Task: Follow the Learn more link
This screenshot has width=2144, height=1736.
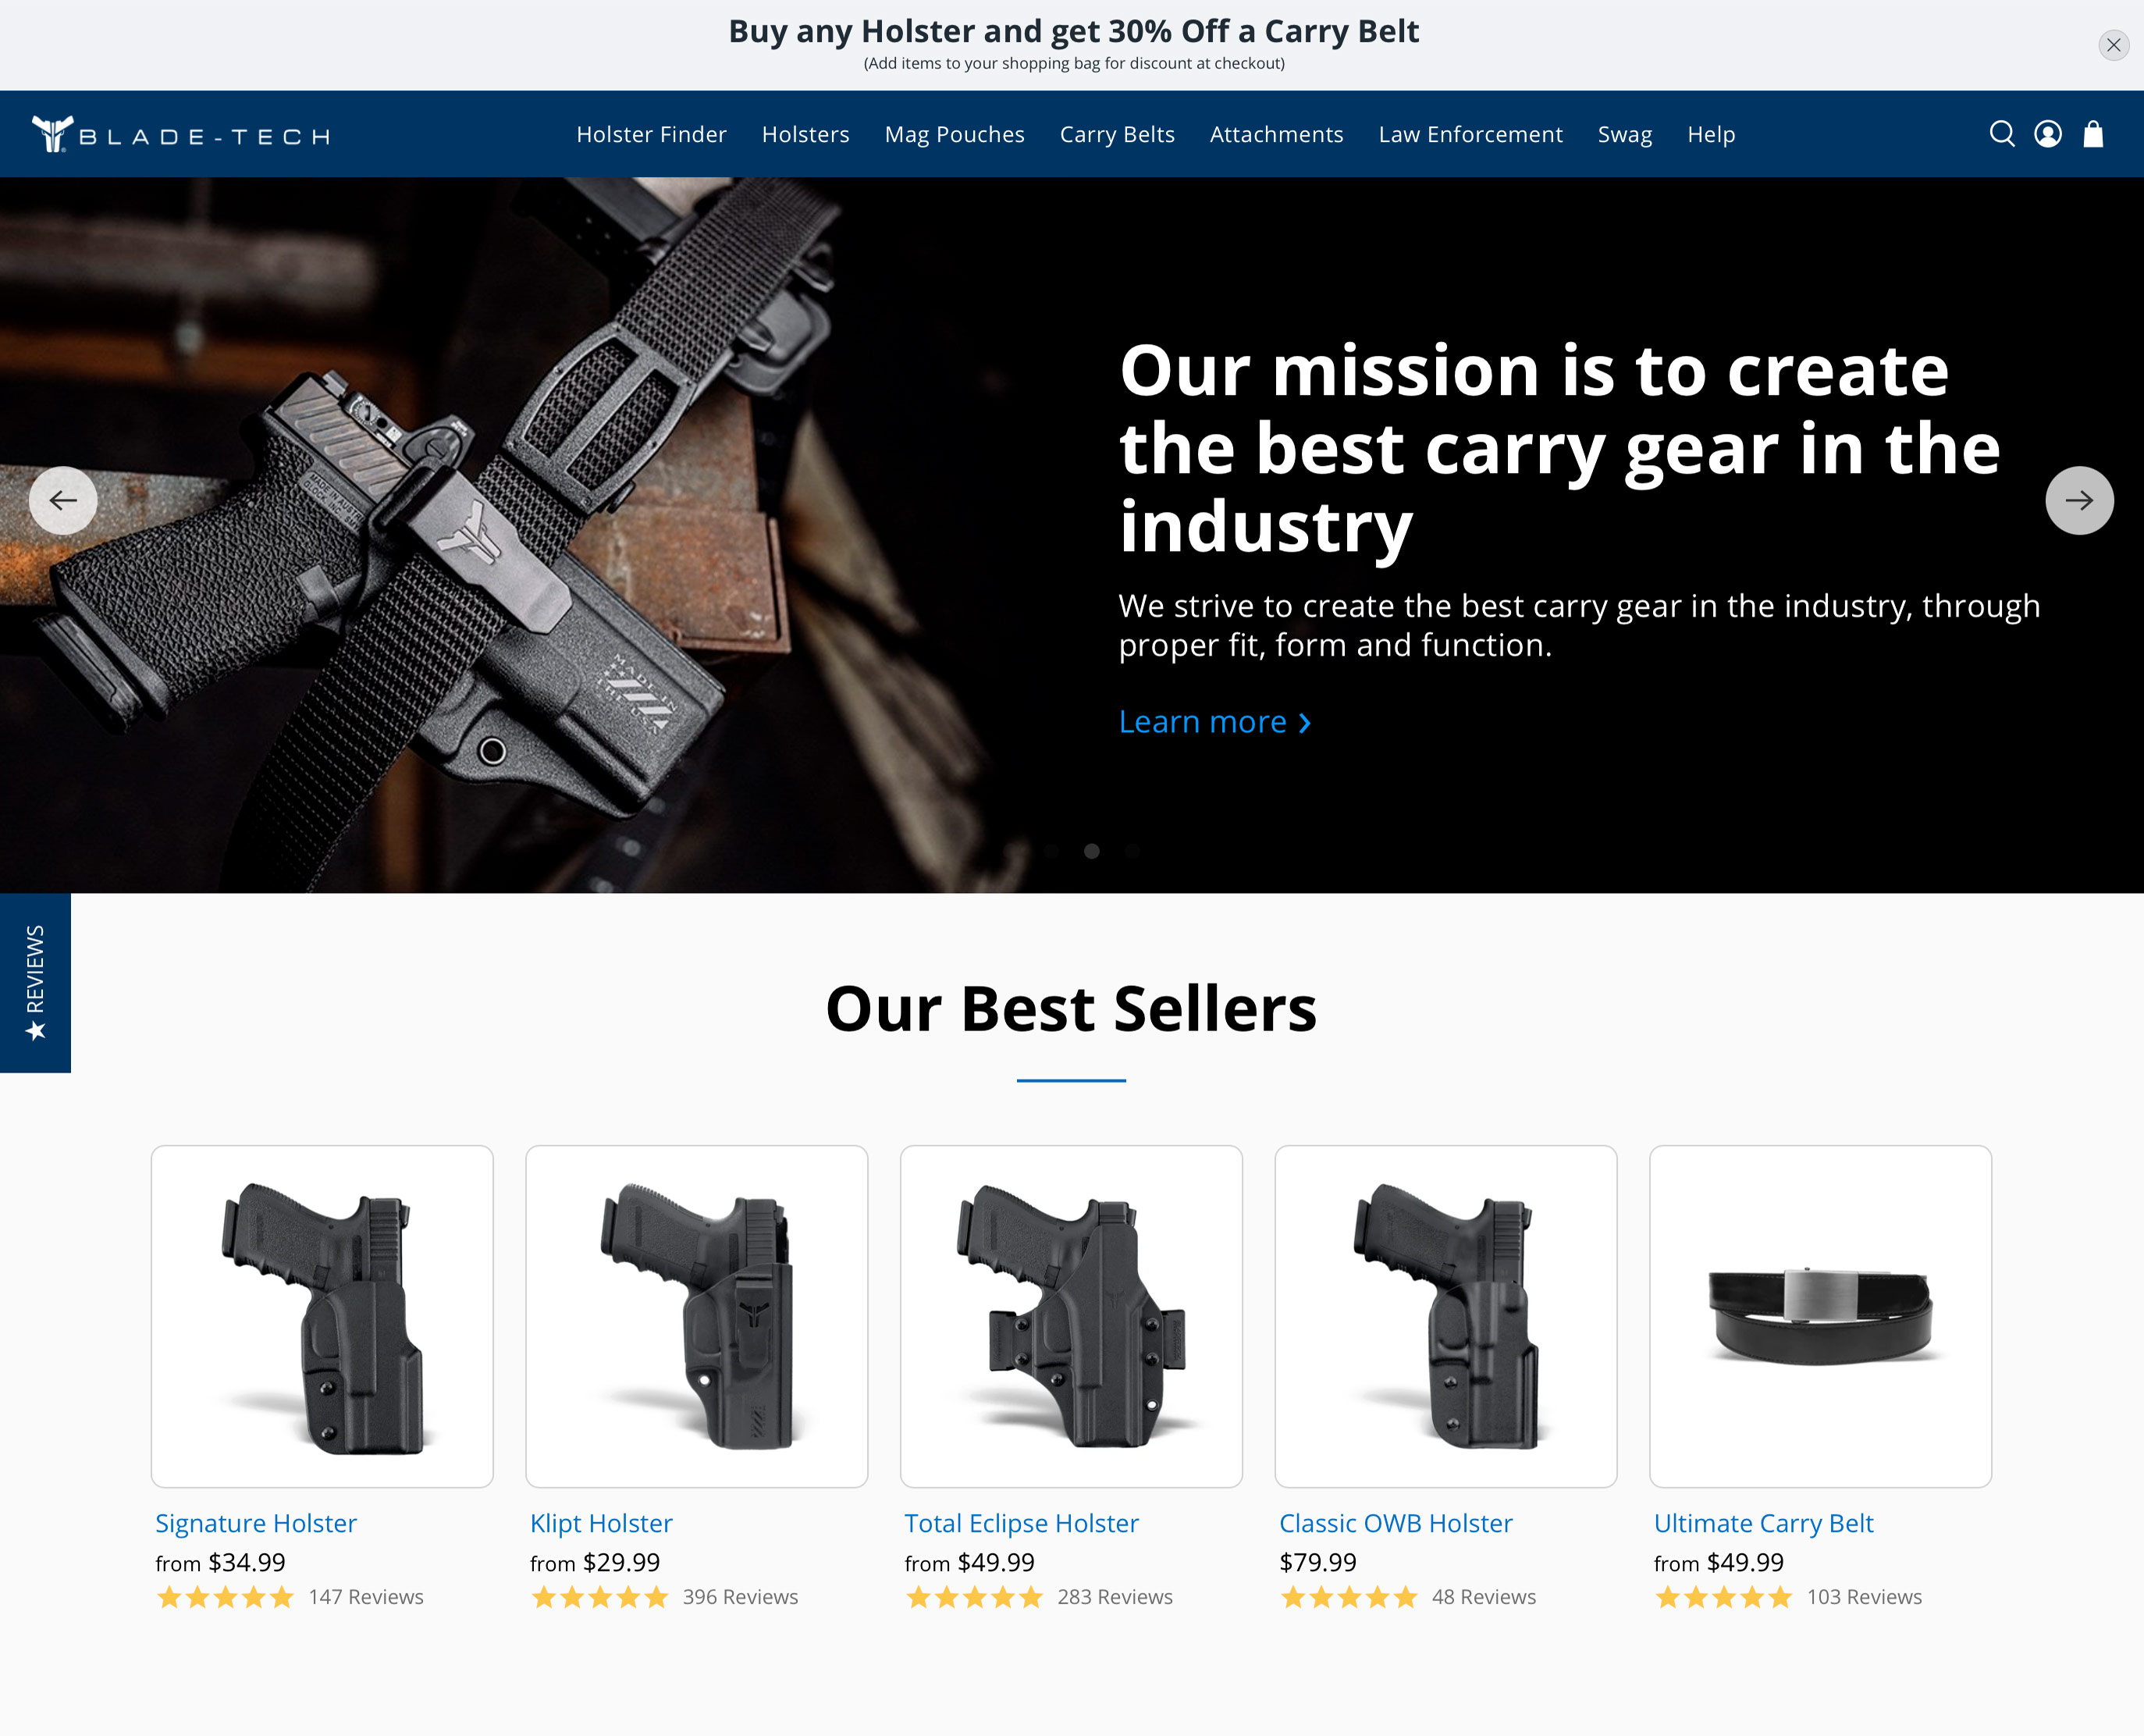Action: coord(1214,721)
